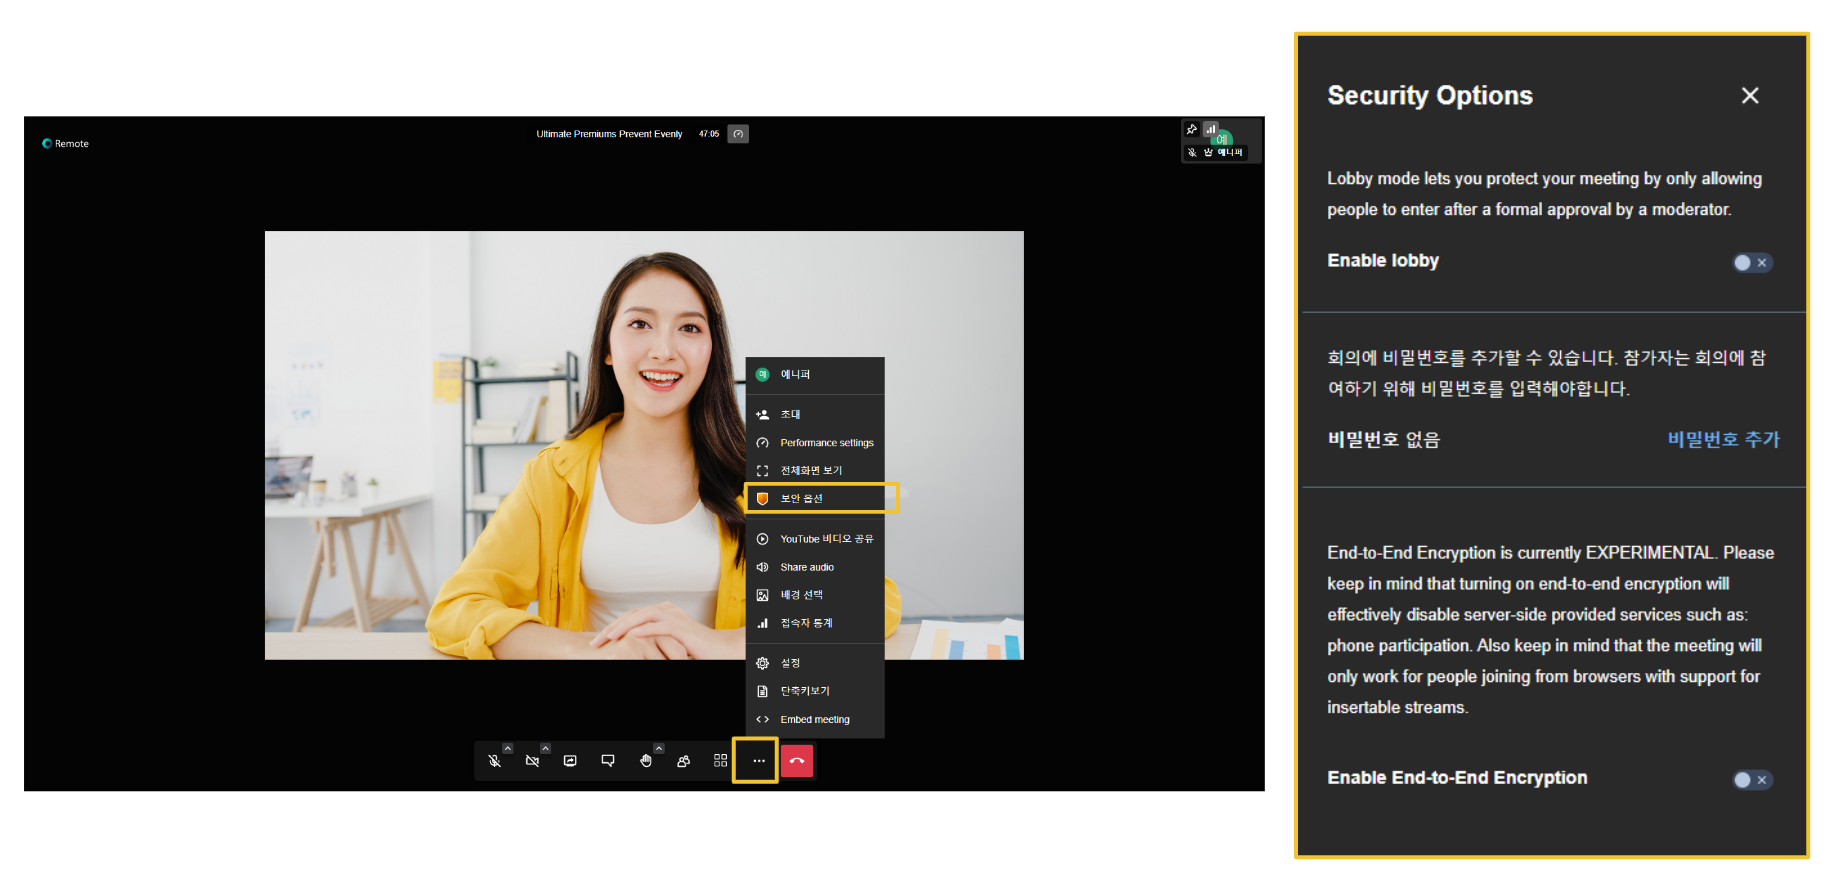Screen dimensions: 1837x878
Task: Choose Share audio from the menu
Action: point(807,567)
